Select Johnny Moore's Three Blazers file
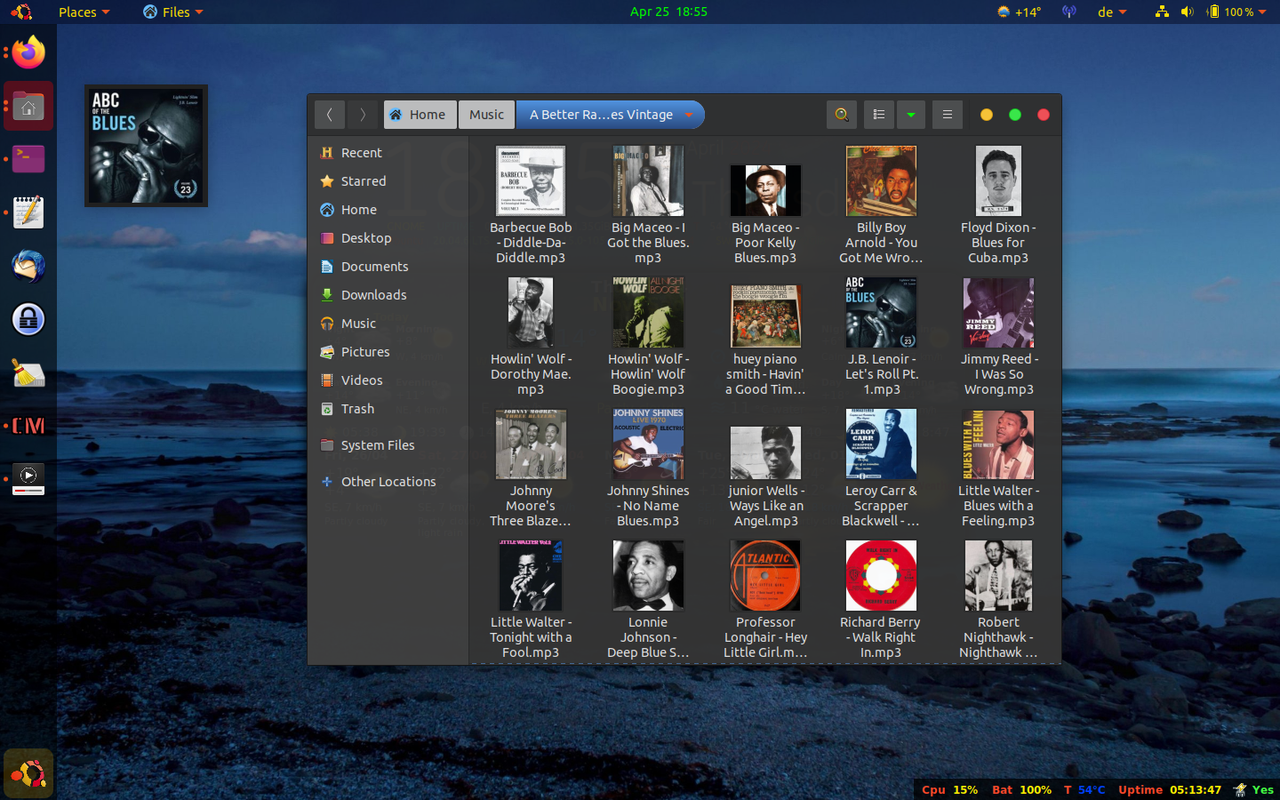 pos(531,468)
